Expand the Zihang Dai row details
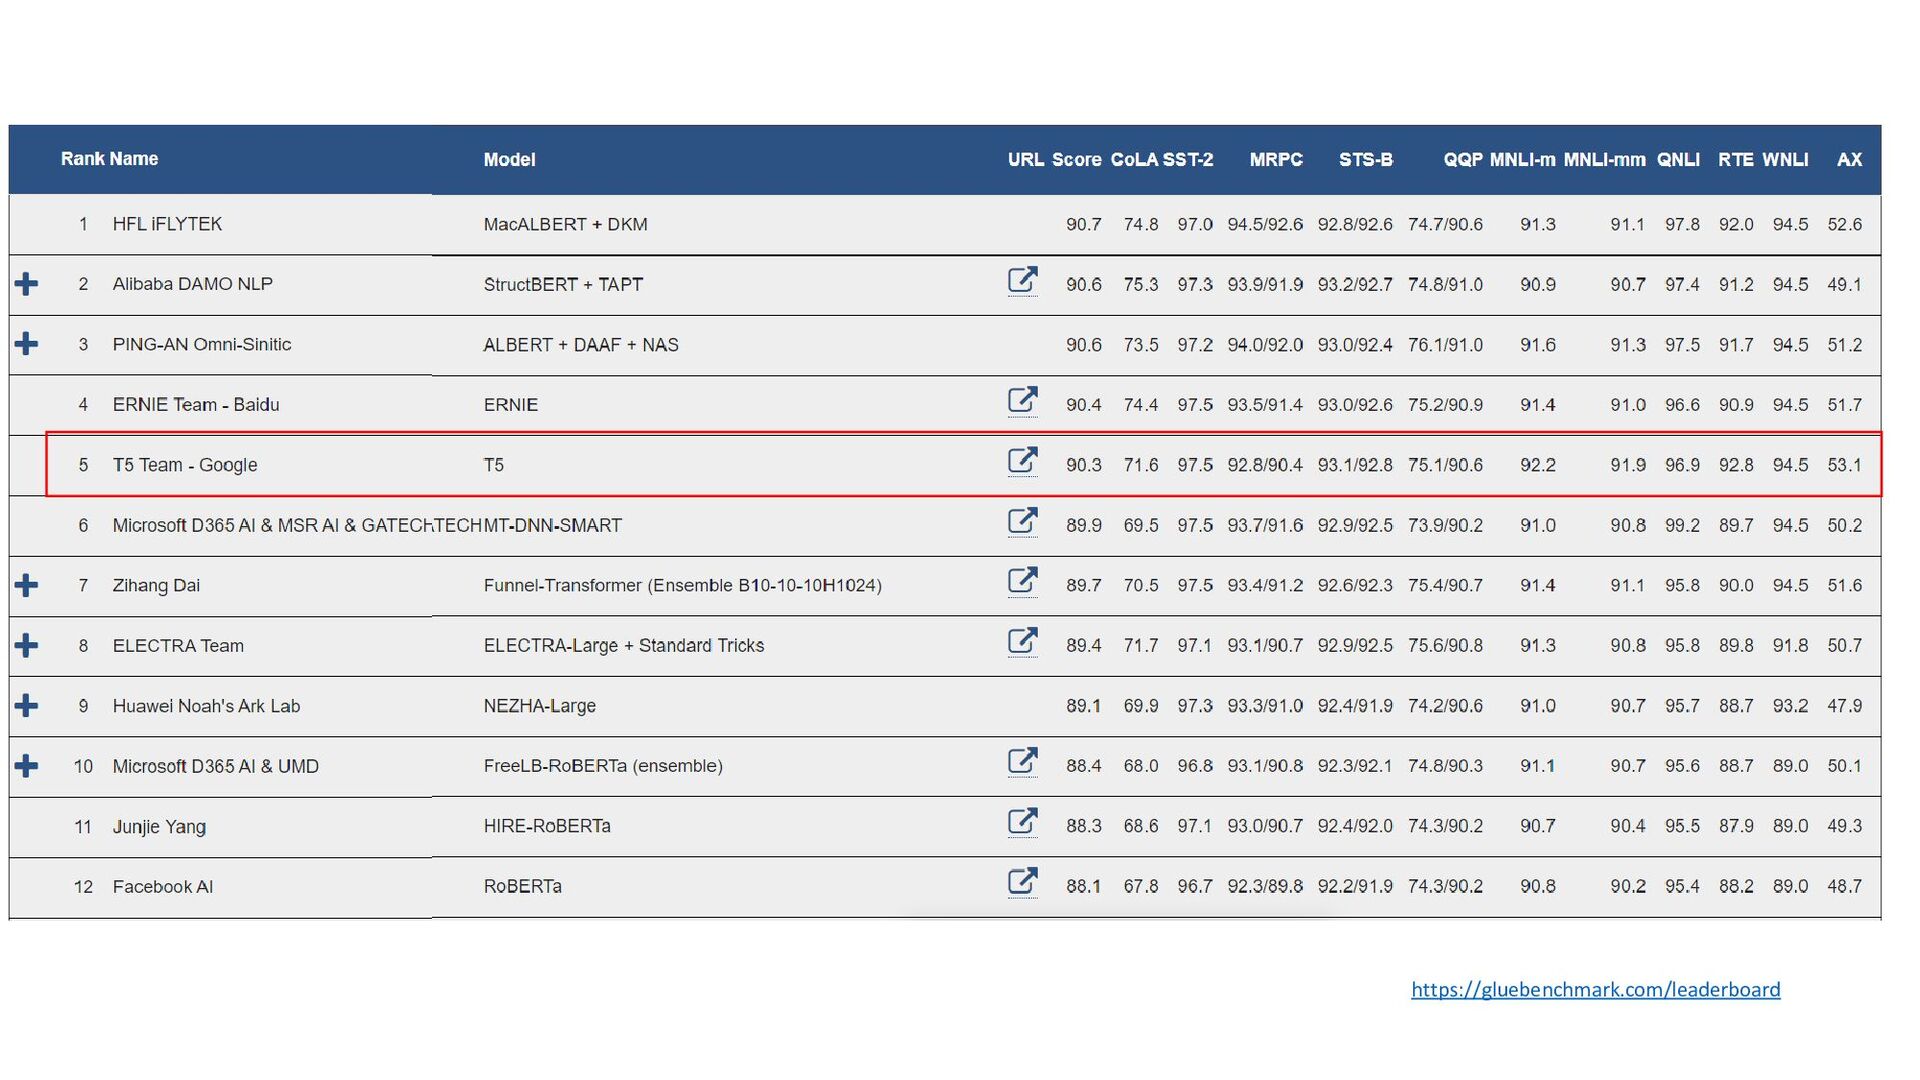1920x1080 pixels. (27, 585)
